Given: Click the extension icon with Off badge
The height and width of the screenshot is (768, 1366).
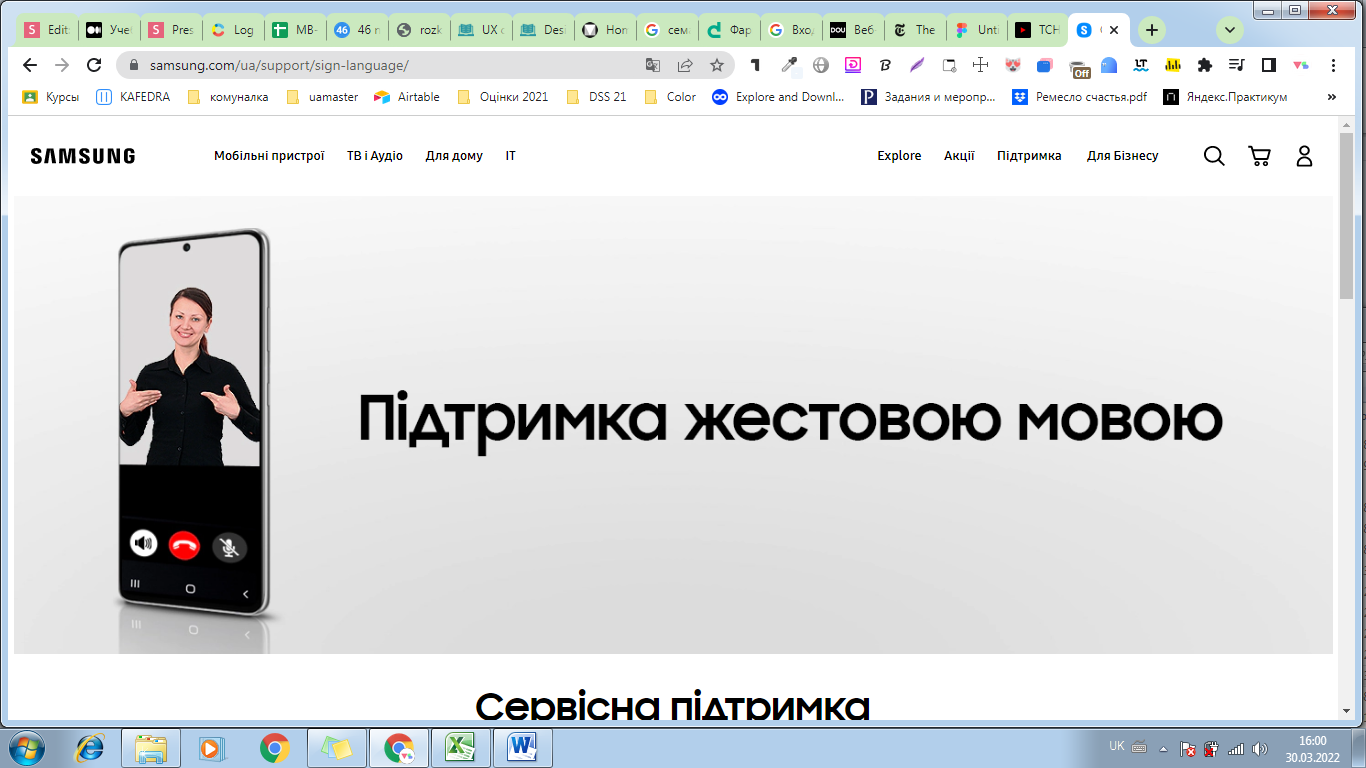Looking at the screenshot, I should (1079, 68).
